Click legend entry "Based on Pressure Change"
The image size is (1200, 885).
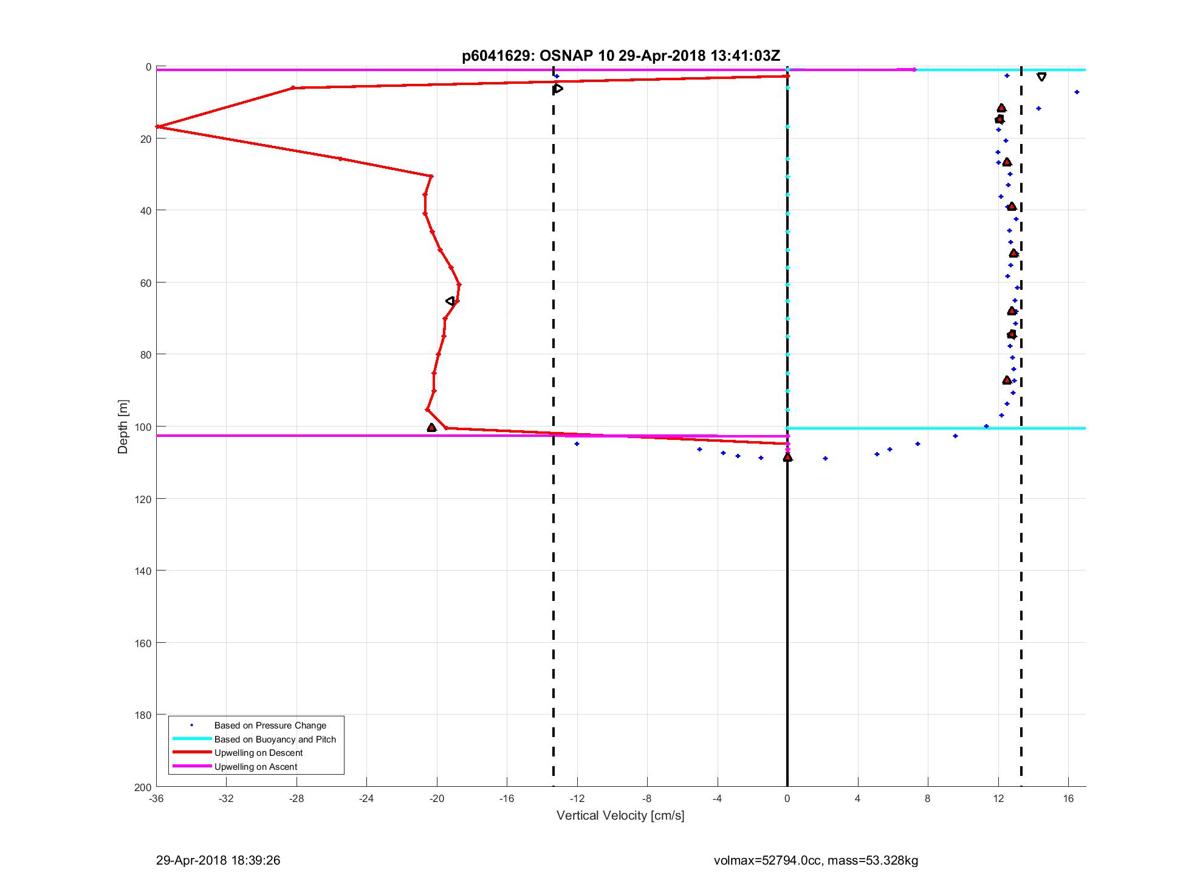click(x=270, y=725)
